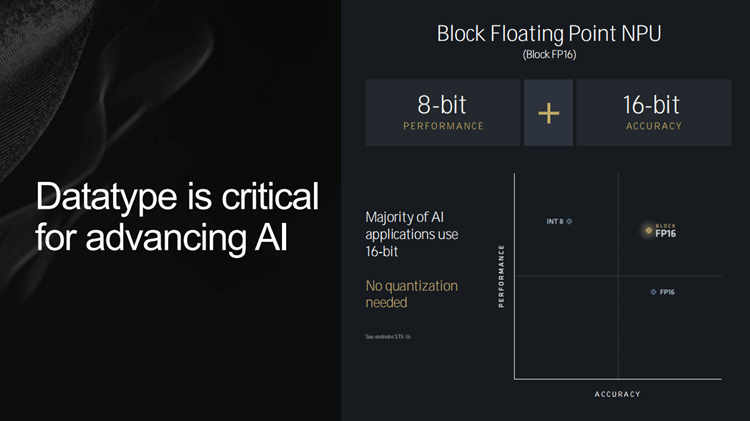
Task: Click the INT 8 chart label
Action: pyautogui.click(x=554, y=221)
